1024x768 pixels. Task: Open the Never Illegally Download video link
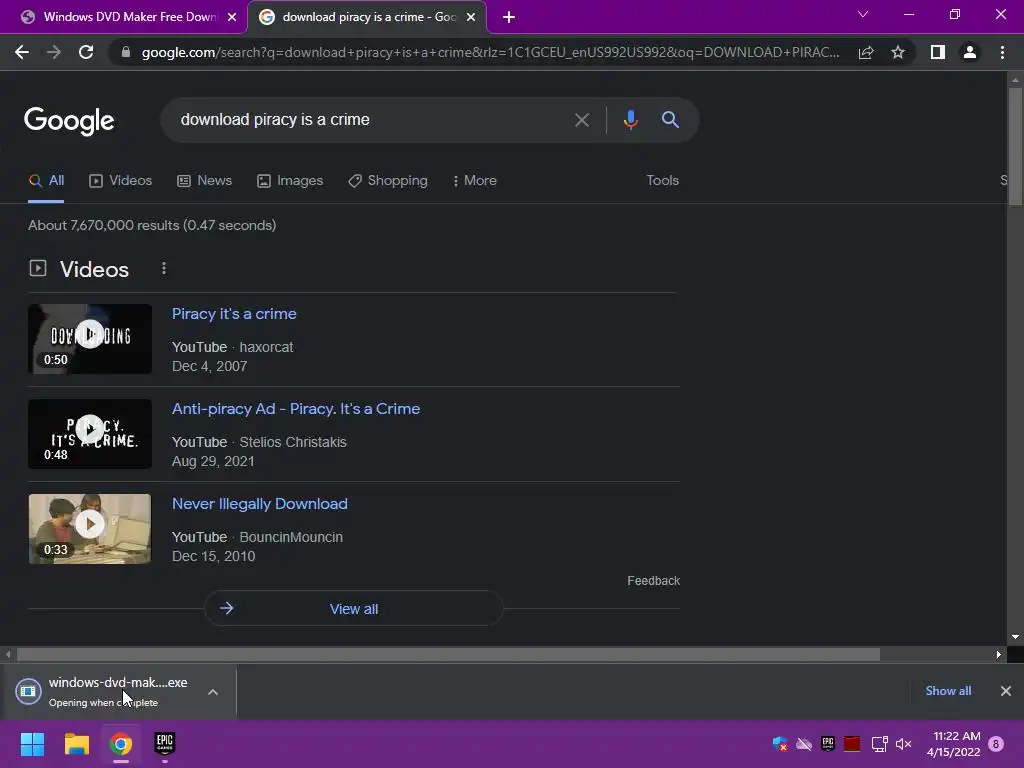(x=259, y=504)
